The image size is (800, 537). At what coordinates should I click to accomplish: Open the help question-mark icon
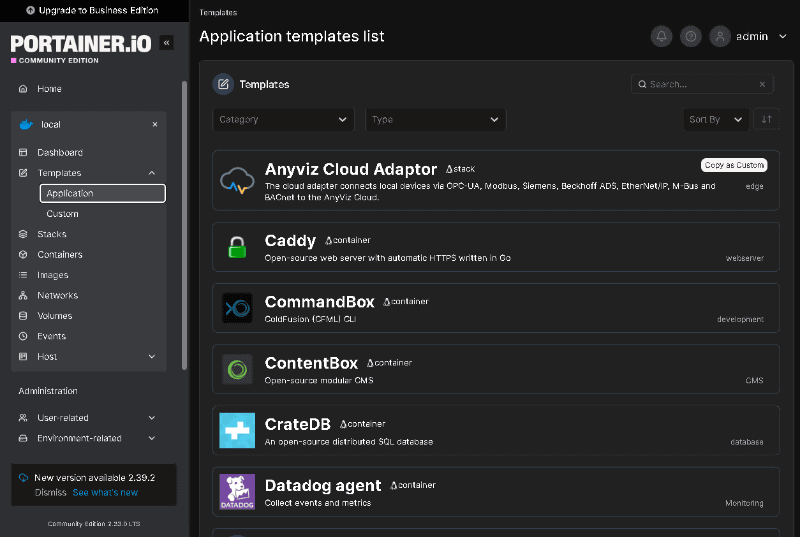pyautogui.click(x=691, y=36)
